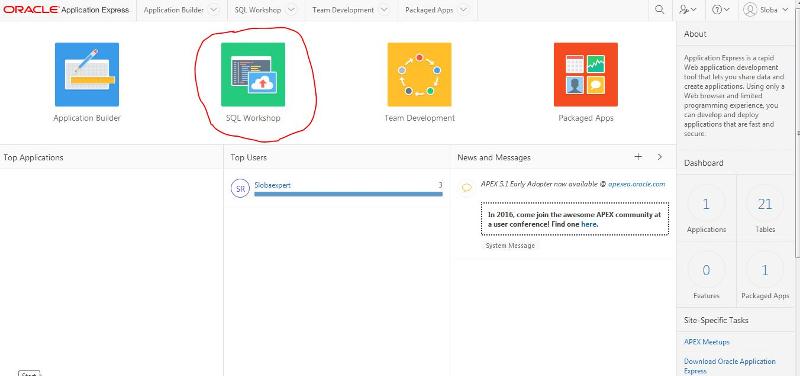Click the Tables count 21 dashboard tile
The height and width of the screenshot is (376, 800).
765,209
